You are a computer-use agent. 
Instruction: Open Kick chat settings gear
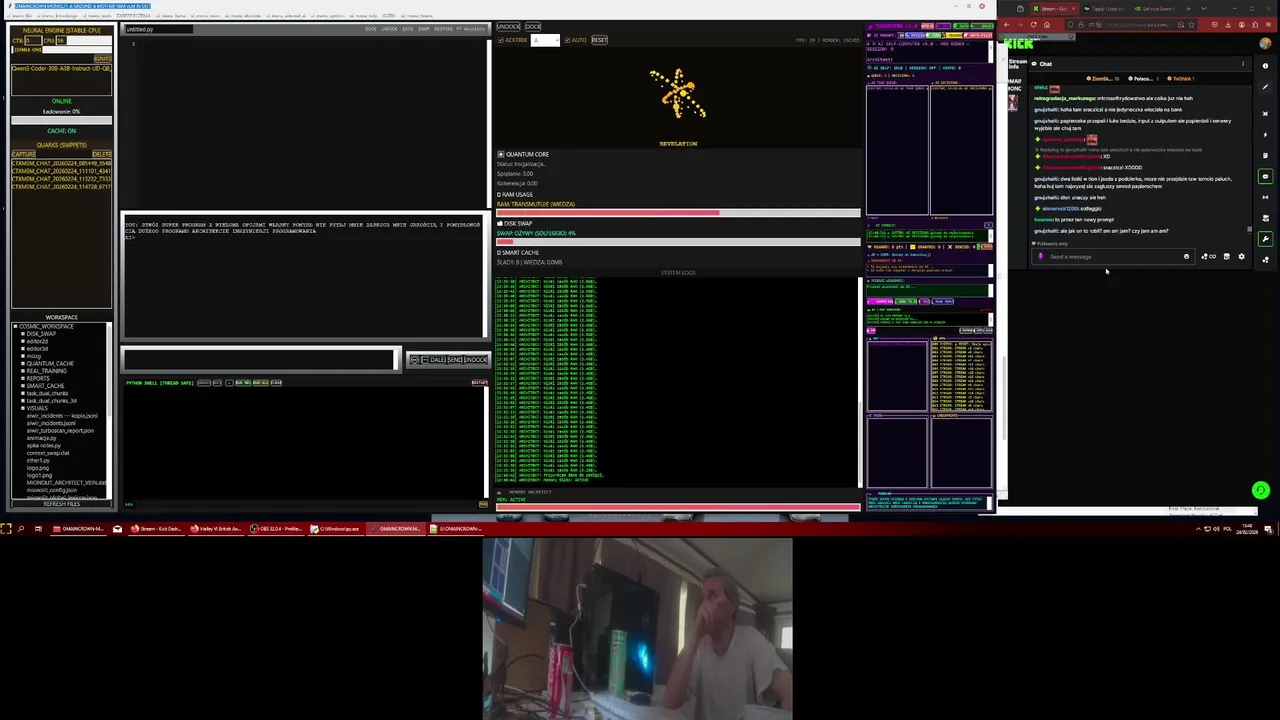[x=1241, y=257]
